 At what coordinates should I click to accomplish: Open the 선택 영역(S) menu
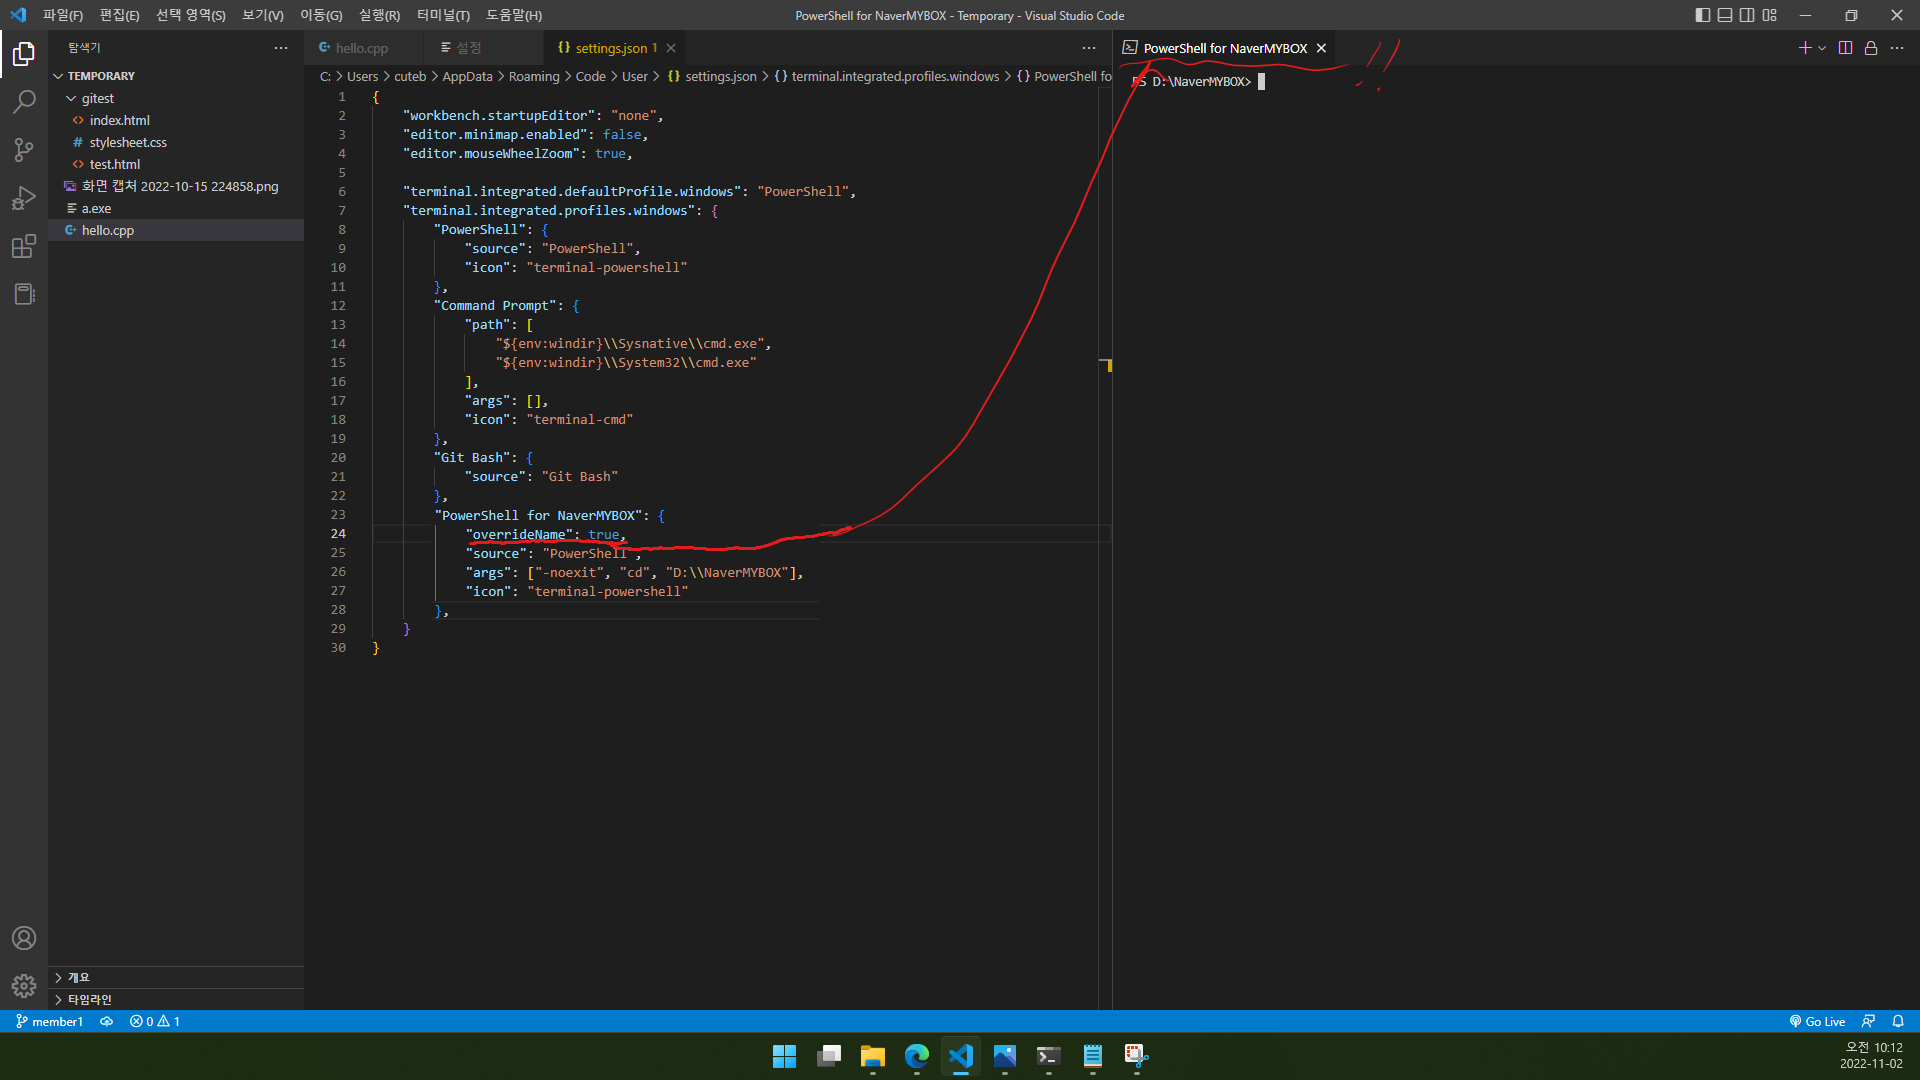pyautogui.click(x=190, y=15)
